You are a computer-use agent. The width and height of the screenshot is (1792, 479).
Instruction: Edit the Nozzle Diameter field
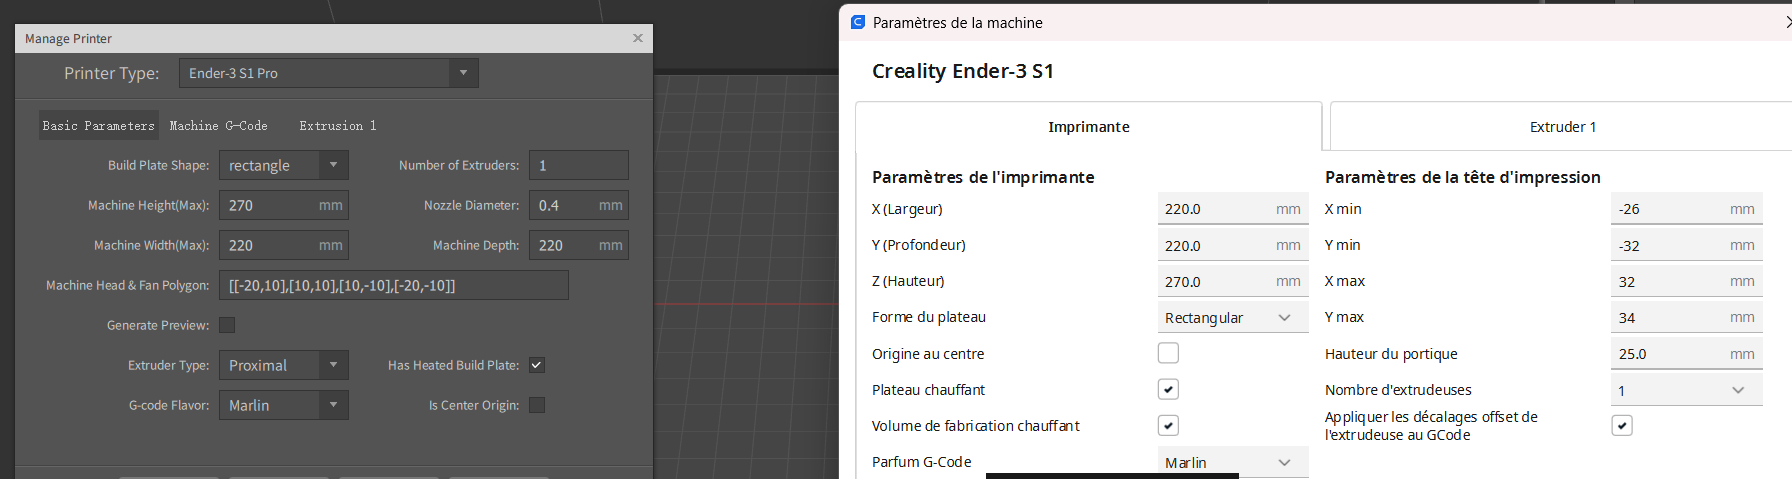[579, 205]
